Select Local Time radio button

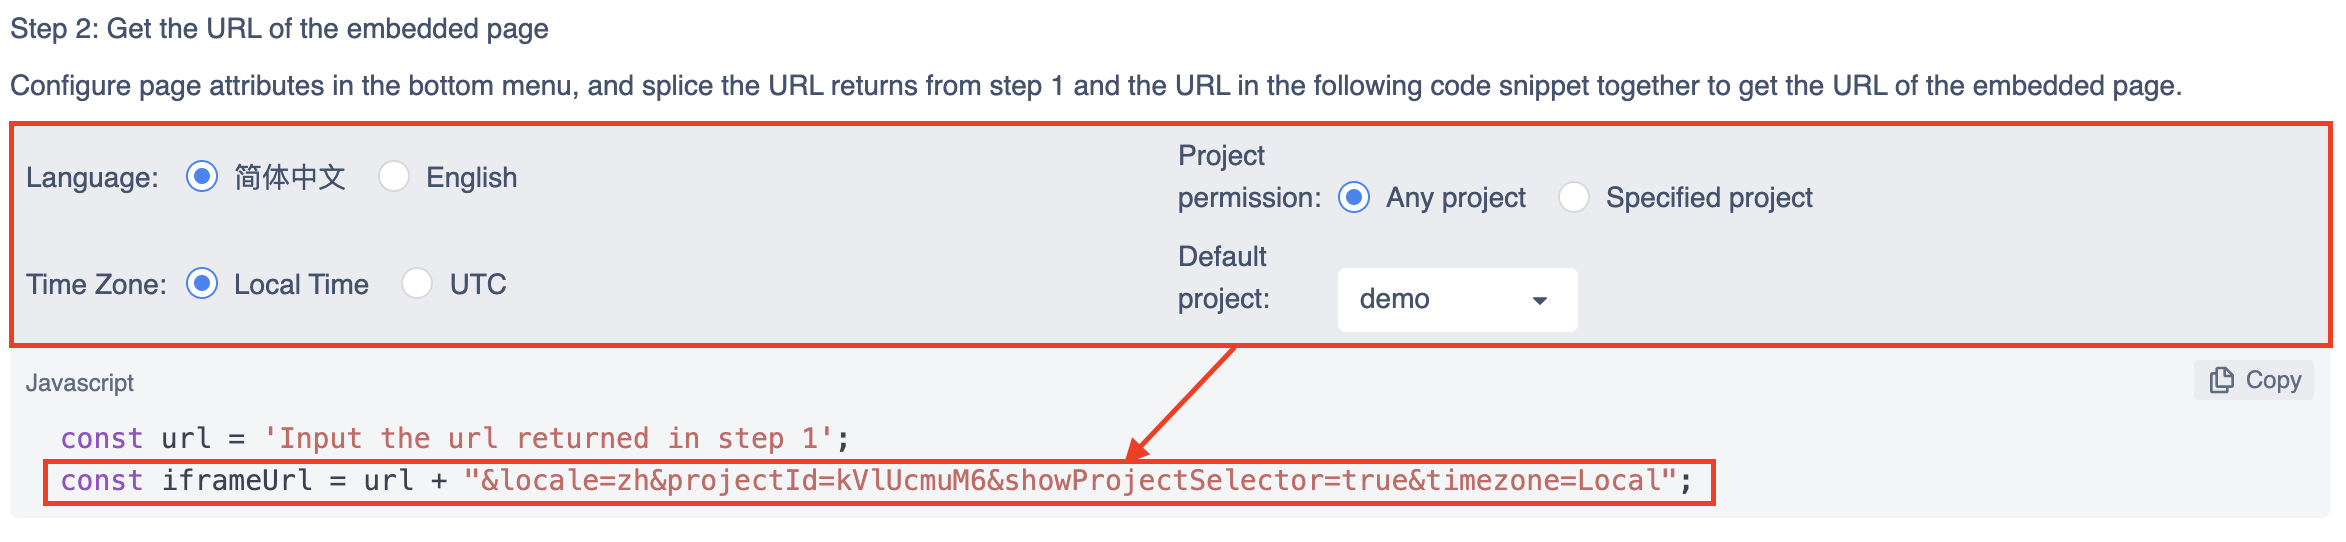point(202,284)
